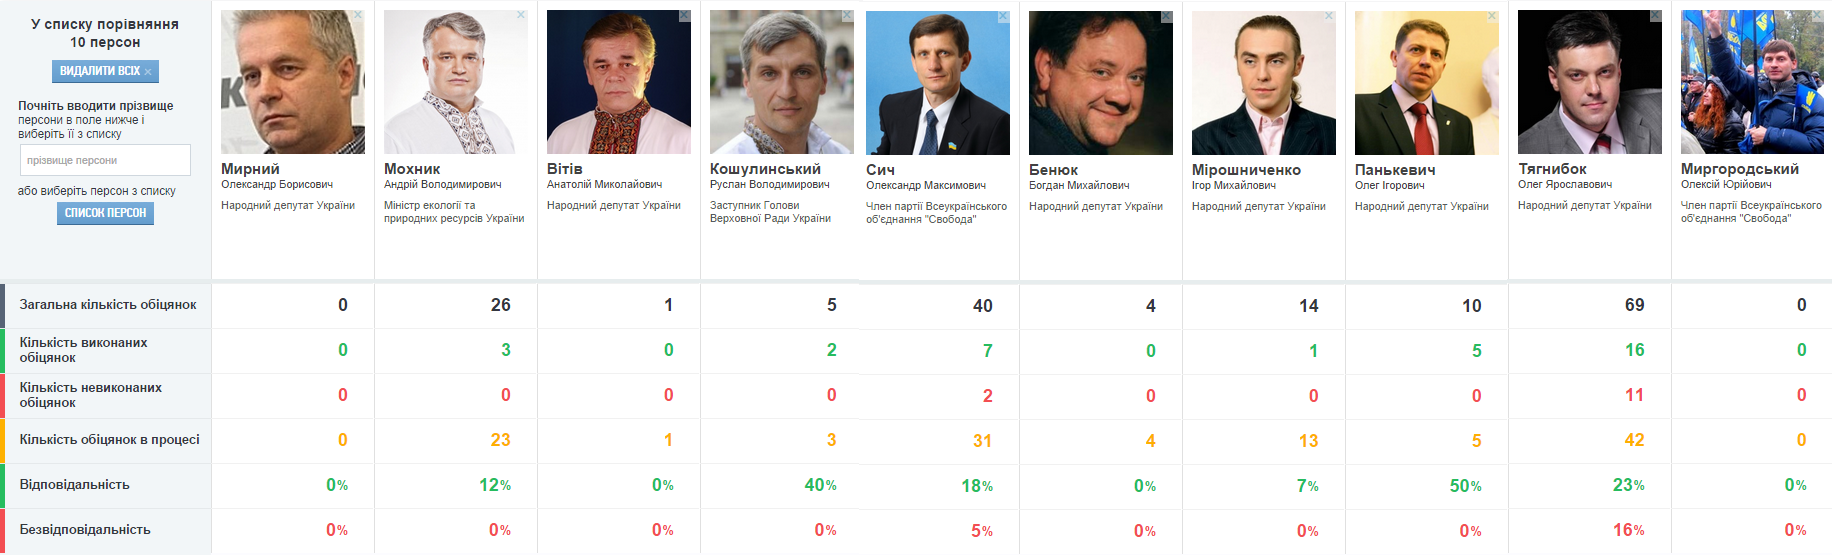The image size is (1835, 555).
Task: Open the Тягнибок name link
Action: tap(1552, 169)
